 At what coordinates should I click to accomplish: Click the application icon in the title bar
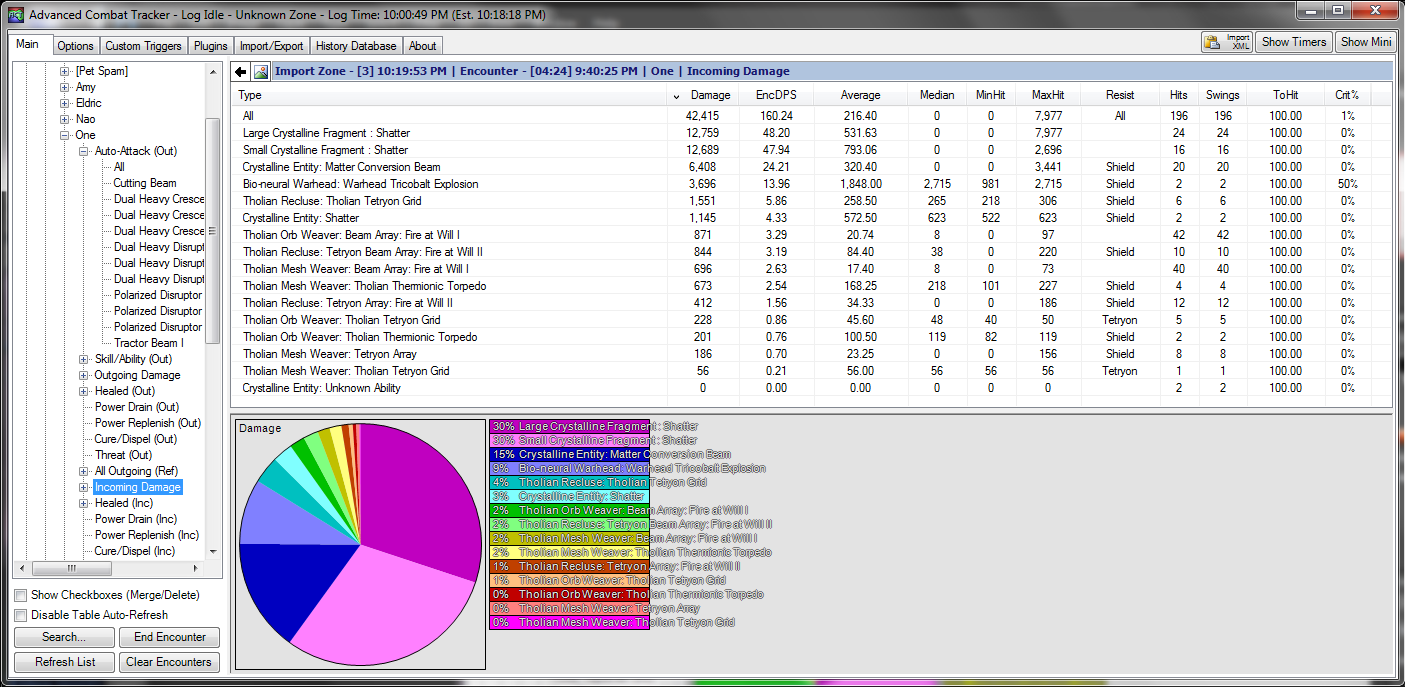[x=15, y=15]
